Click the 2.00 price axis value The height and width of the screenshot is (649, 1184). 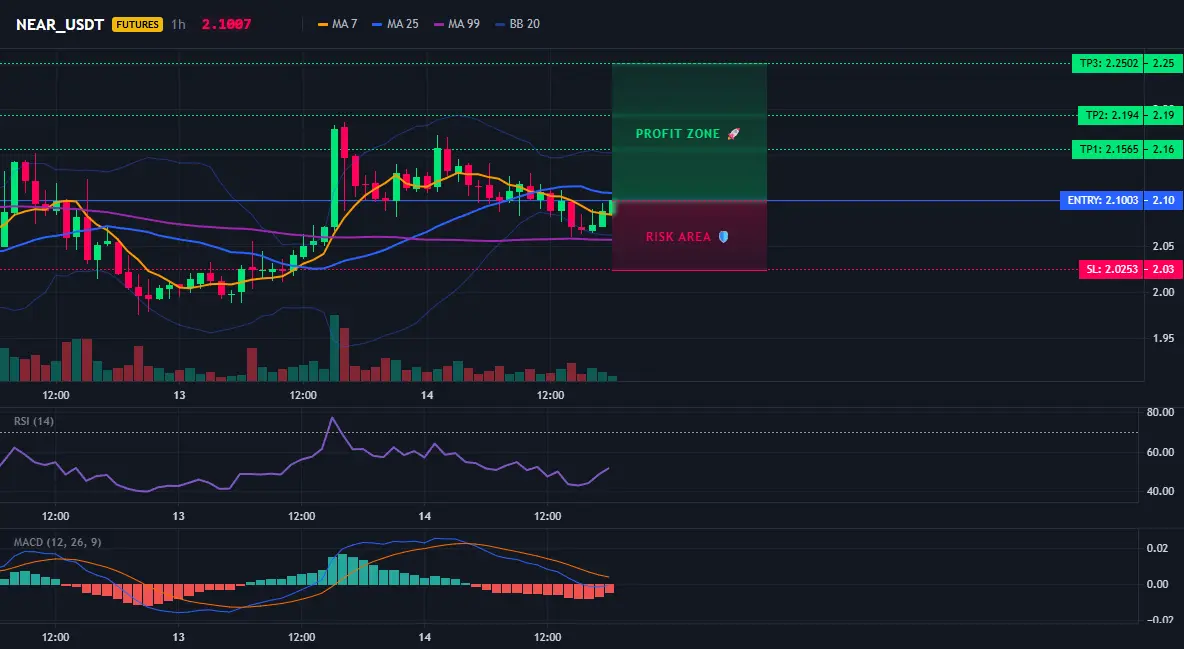pos(1163,292)
